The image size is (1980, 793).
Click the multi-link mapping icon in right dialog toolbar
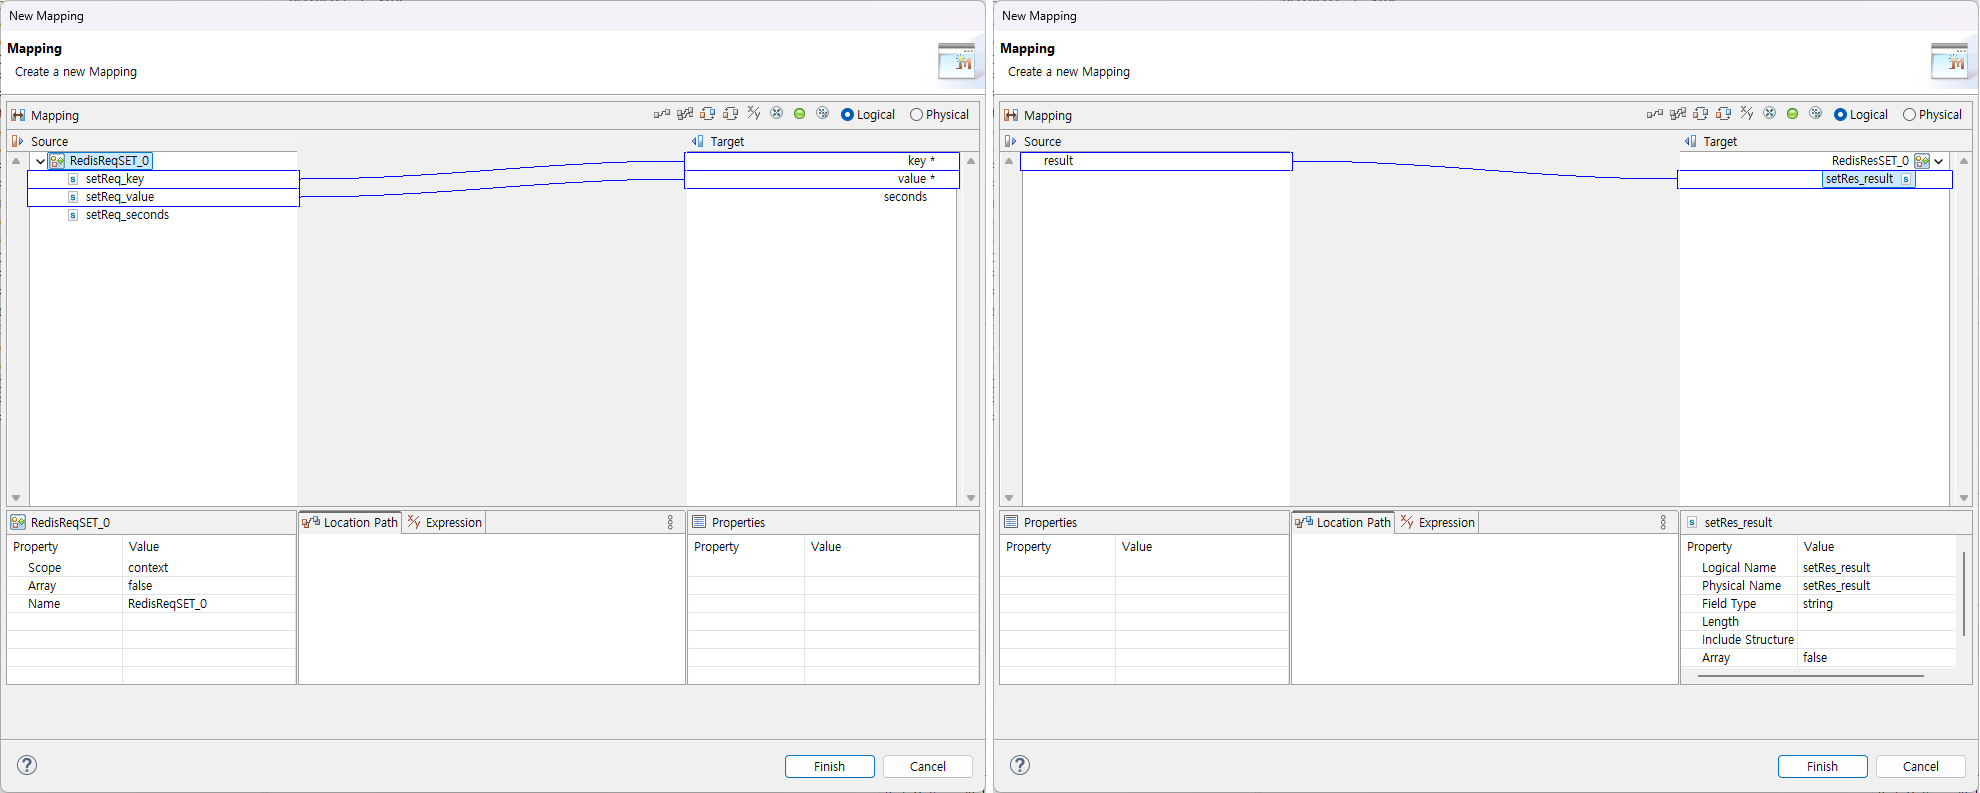tap(1678, 114)
